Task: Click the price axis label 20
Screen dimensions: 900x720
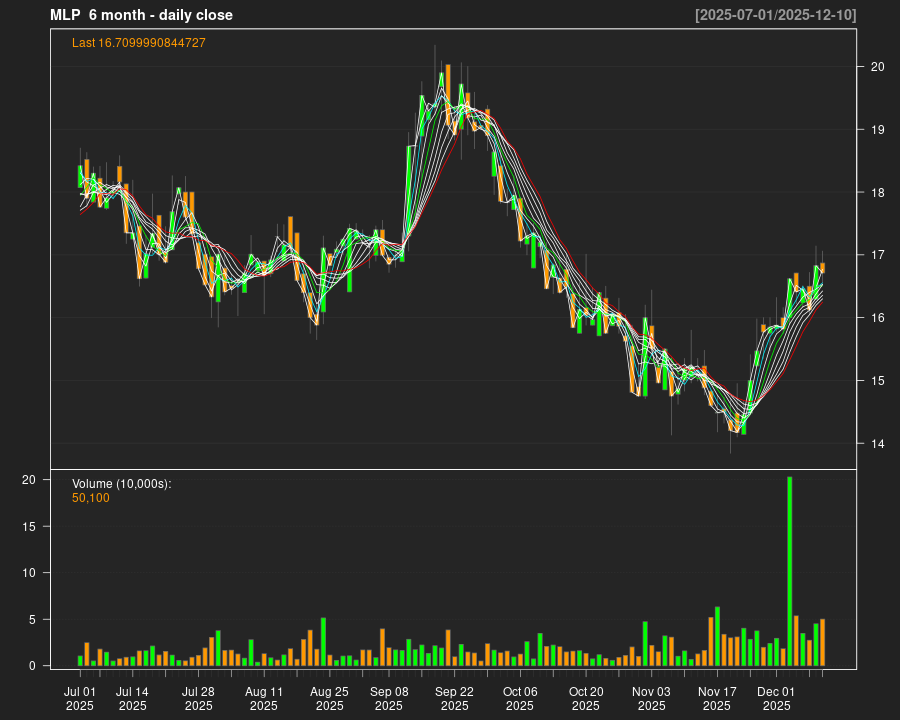Action: [878, 67]
